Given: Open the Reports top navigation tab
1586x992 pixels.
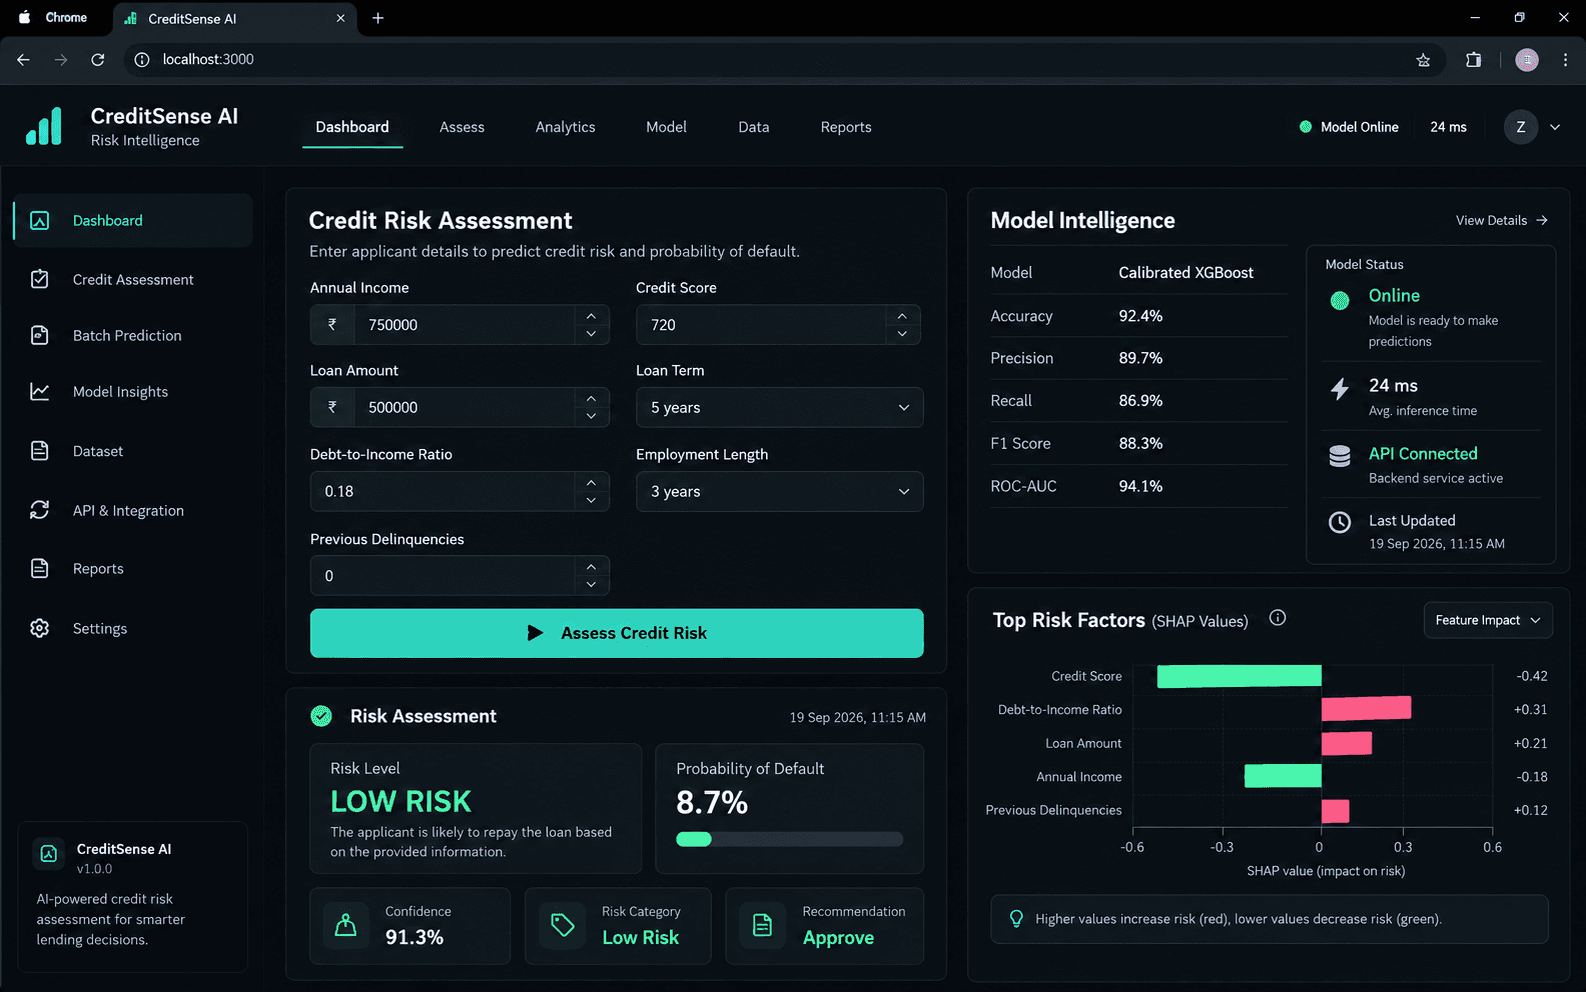Looking at the screenshot, I should pos(846,127).
